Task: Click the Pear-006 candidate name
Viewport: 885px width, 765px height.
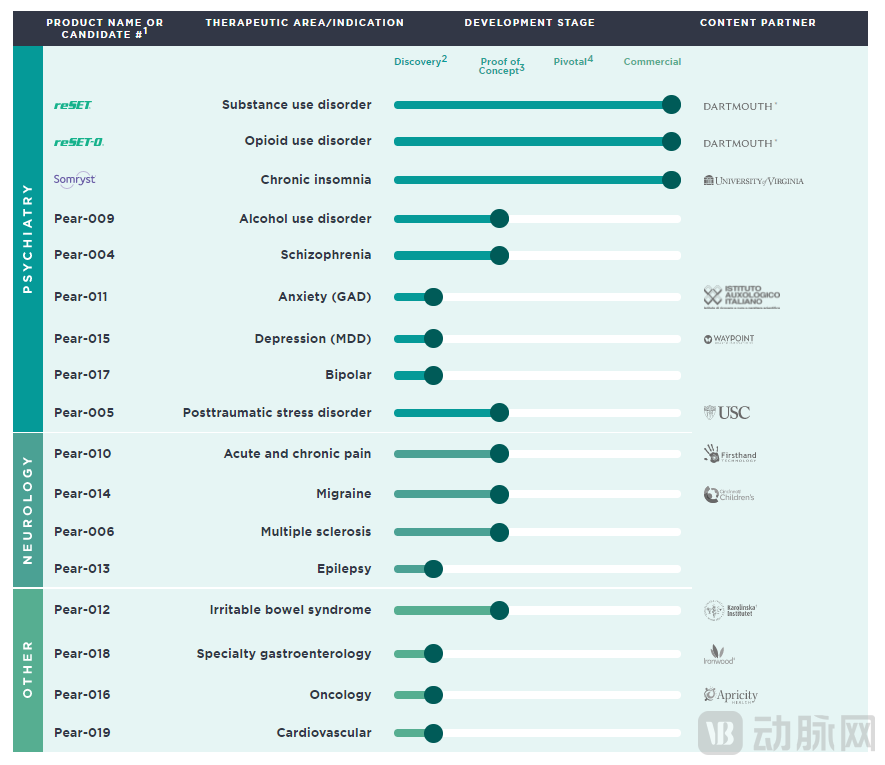Action: click(84, 532)
